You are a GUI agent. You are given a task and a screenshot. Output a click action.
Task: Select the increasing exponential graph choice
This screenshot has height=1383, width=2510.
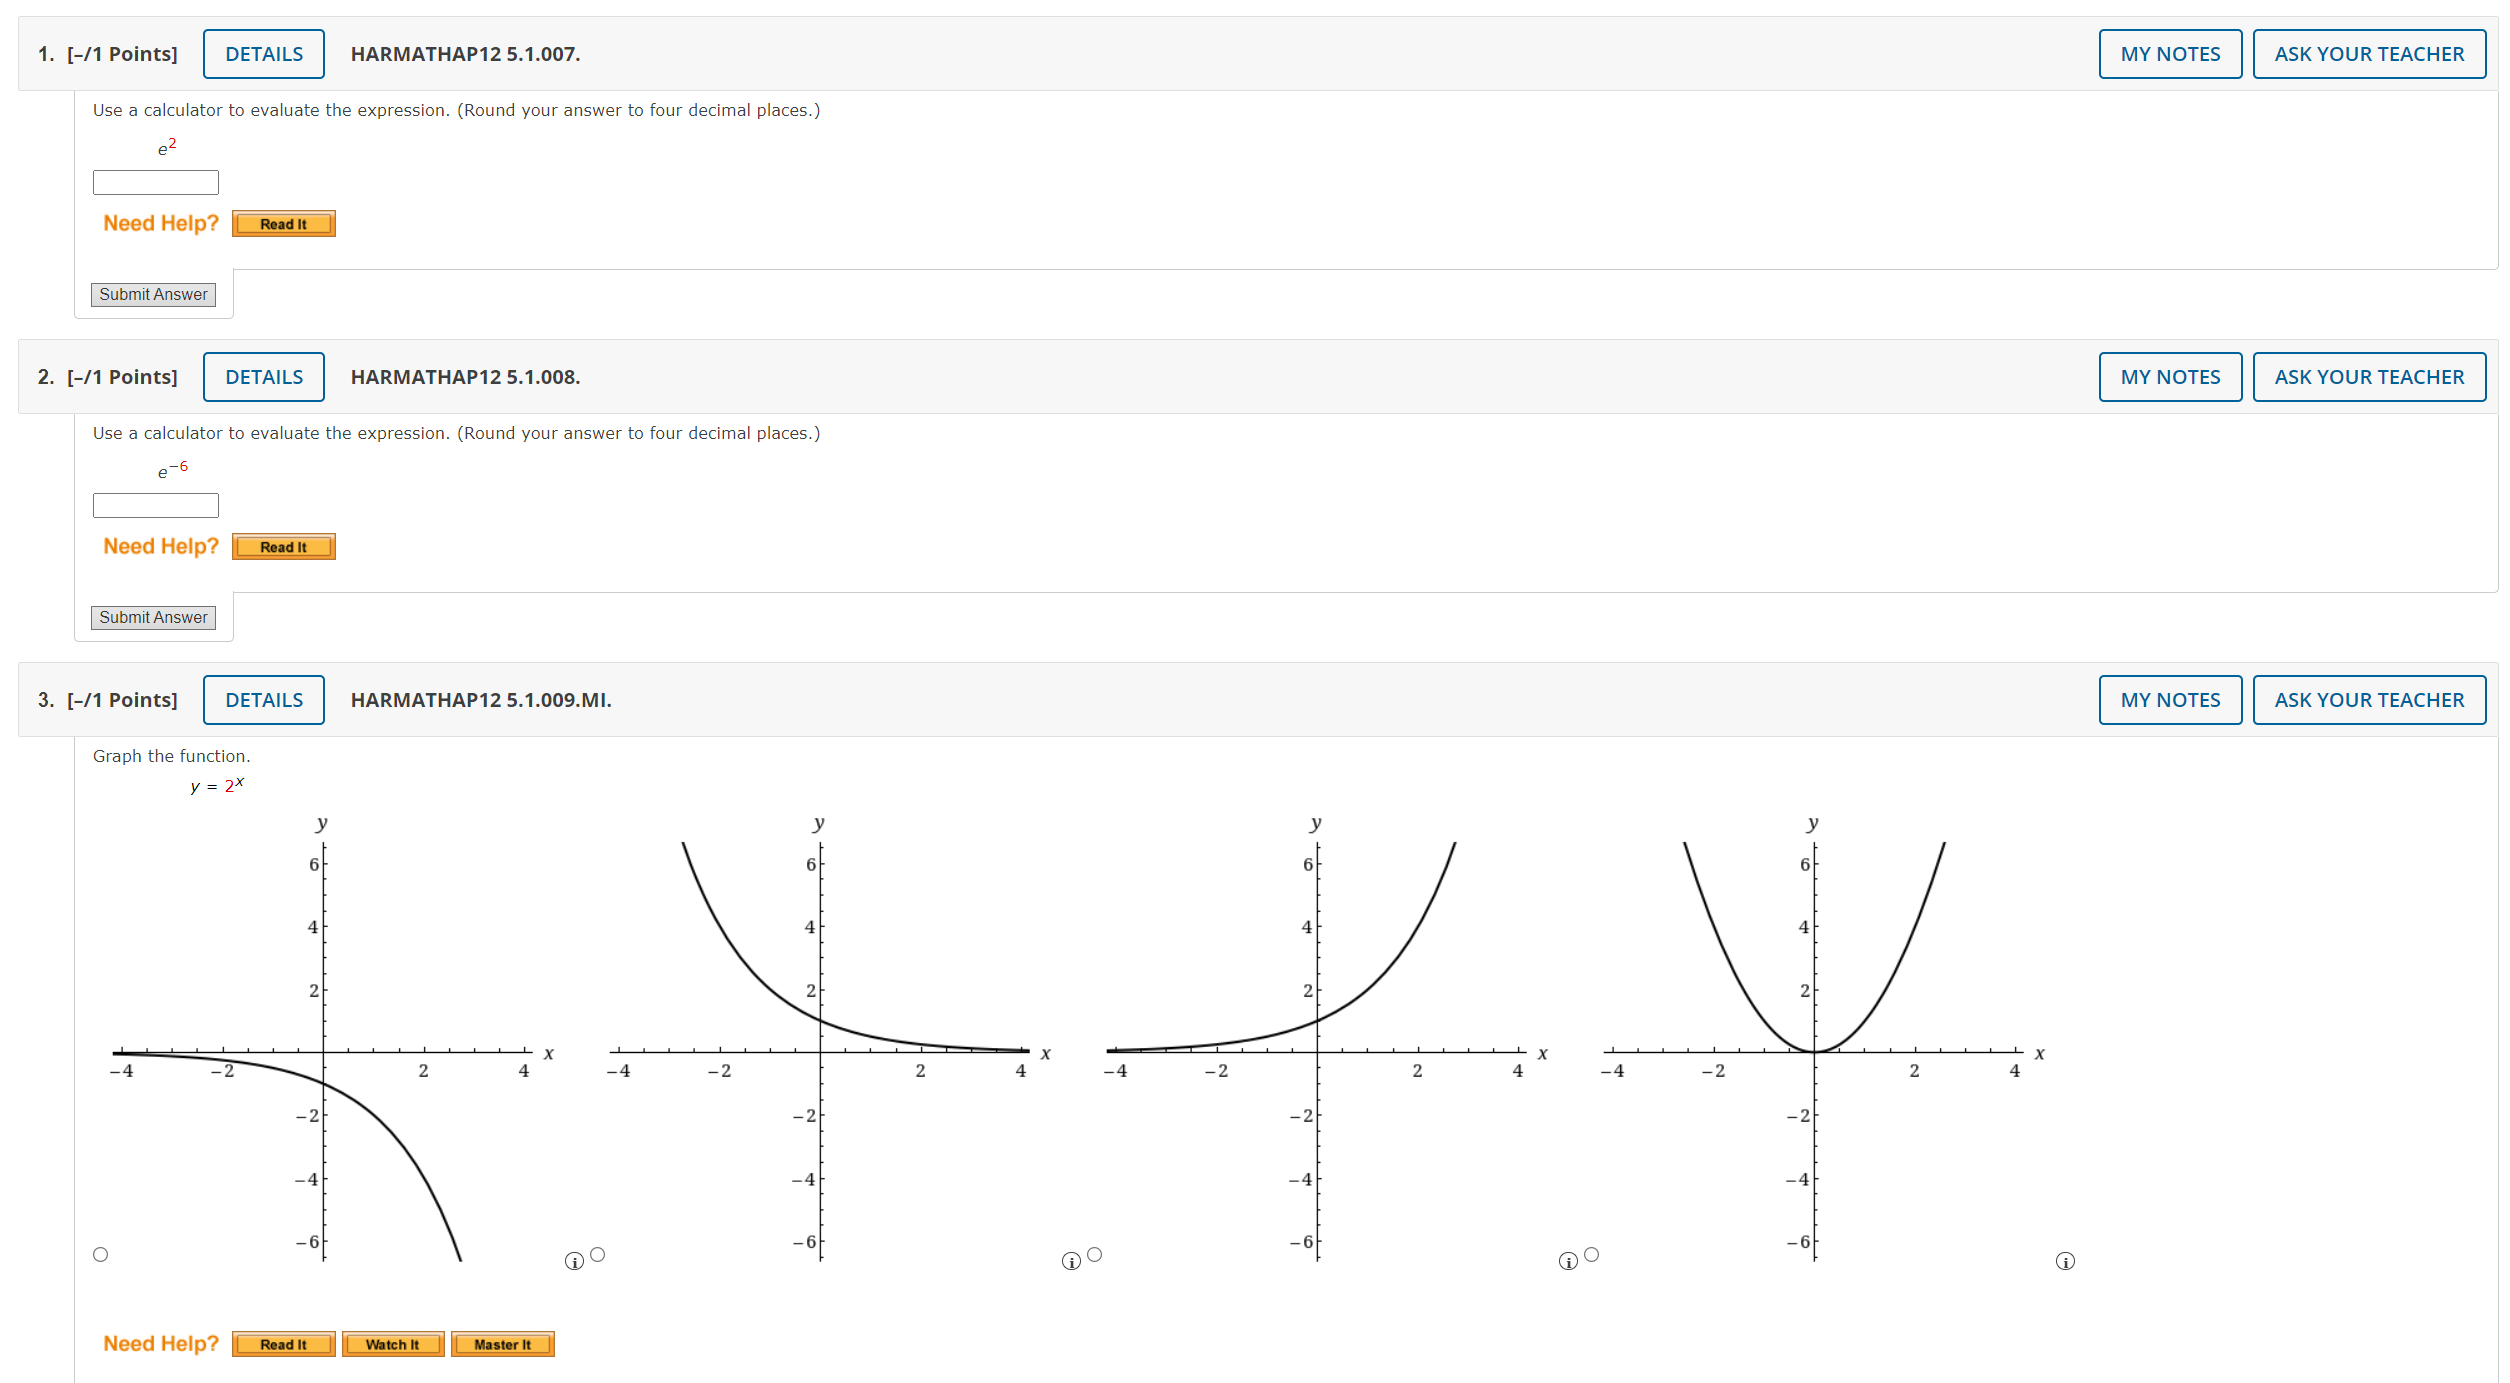(1093, 1253)
